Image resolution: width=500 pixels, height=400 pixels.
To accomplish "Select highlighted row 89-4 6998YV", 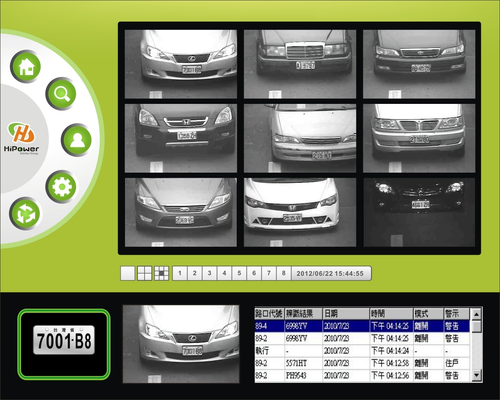I will 362,326.
